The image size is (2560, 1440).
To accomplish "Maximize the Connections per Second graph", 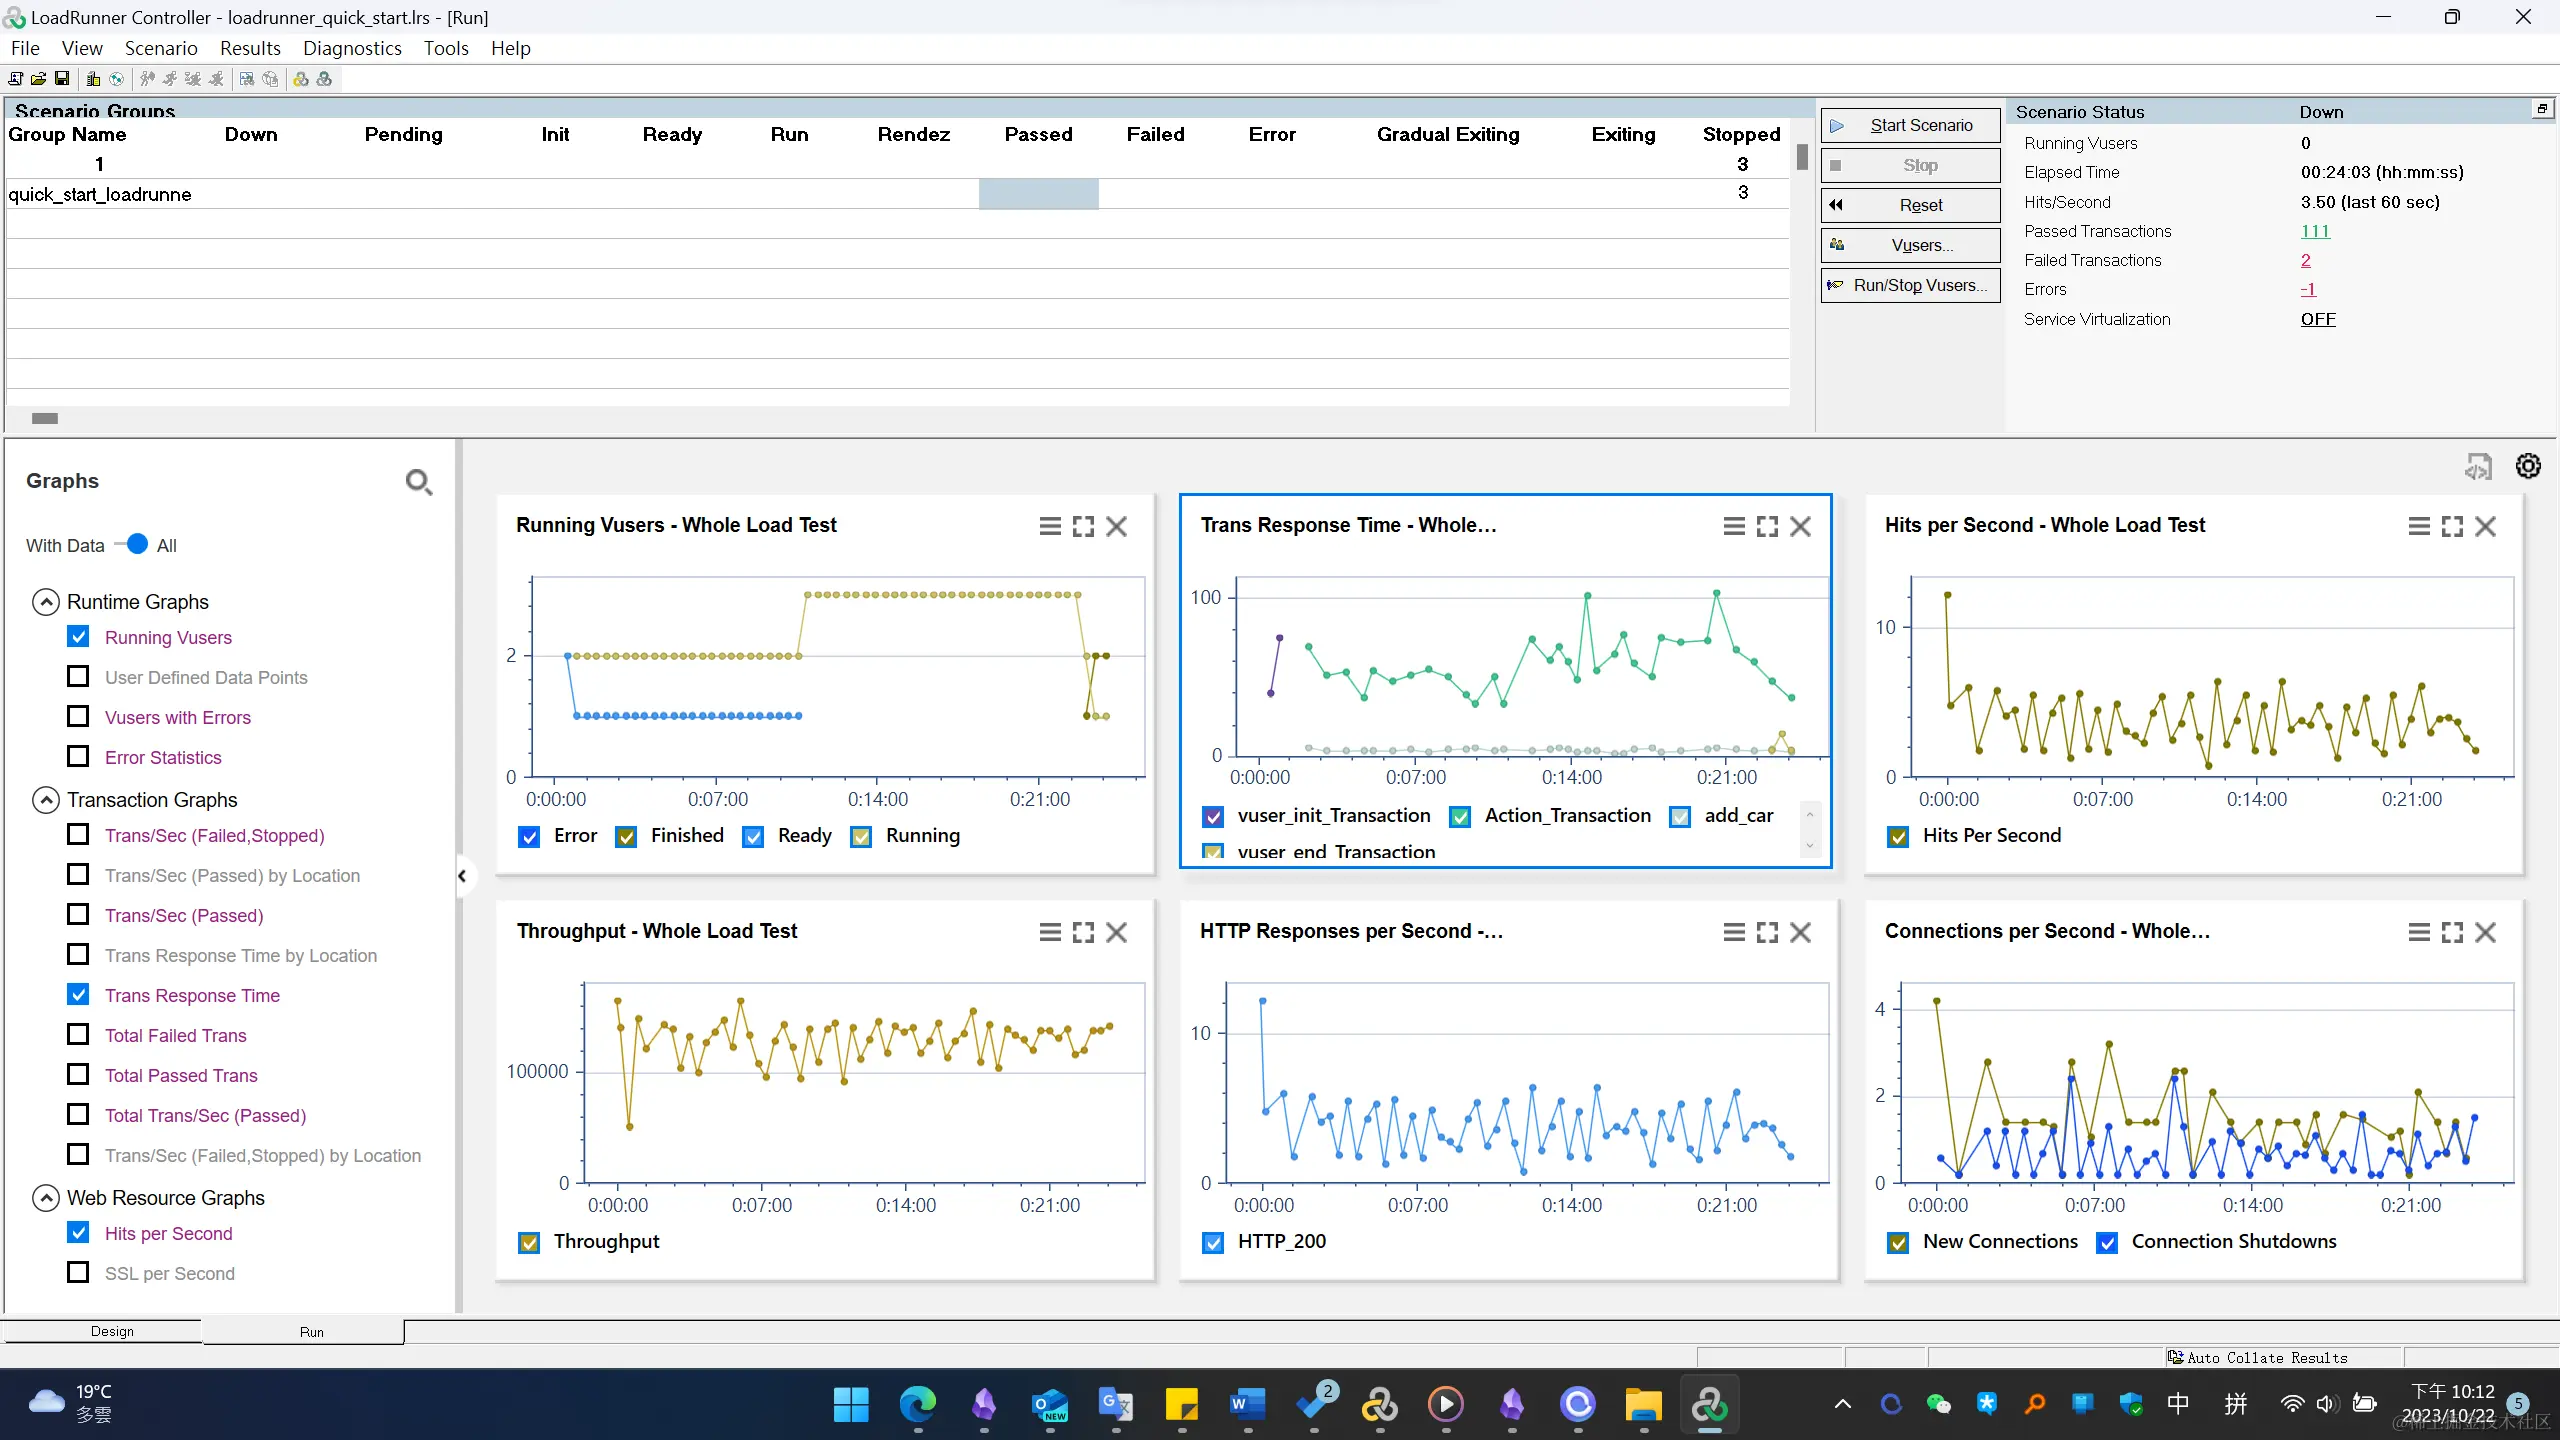I will [2452, 932].
